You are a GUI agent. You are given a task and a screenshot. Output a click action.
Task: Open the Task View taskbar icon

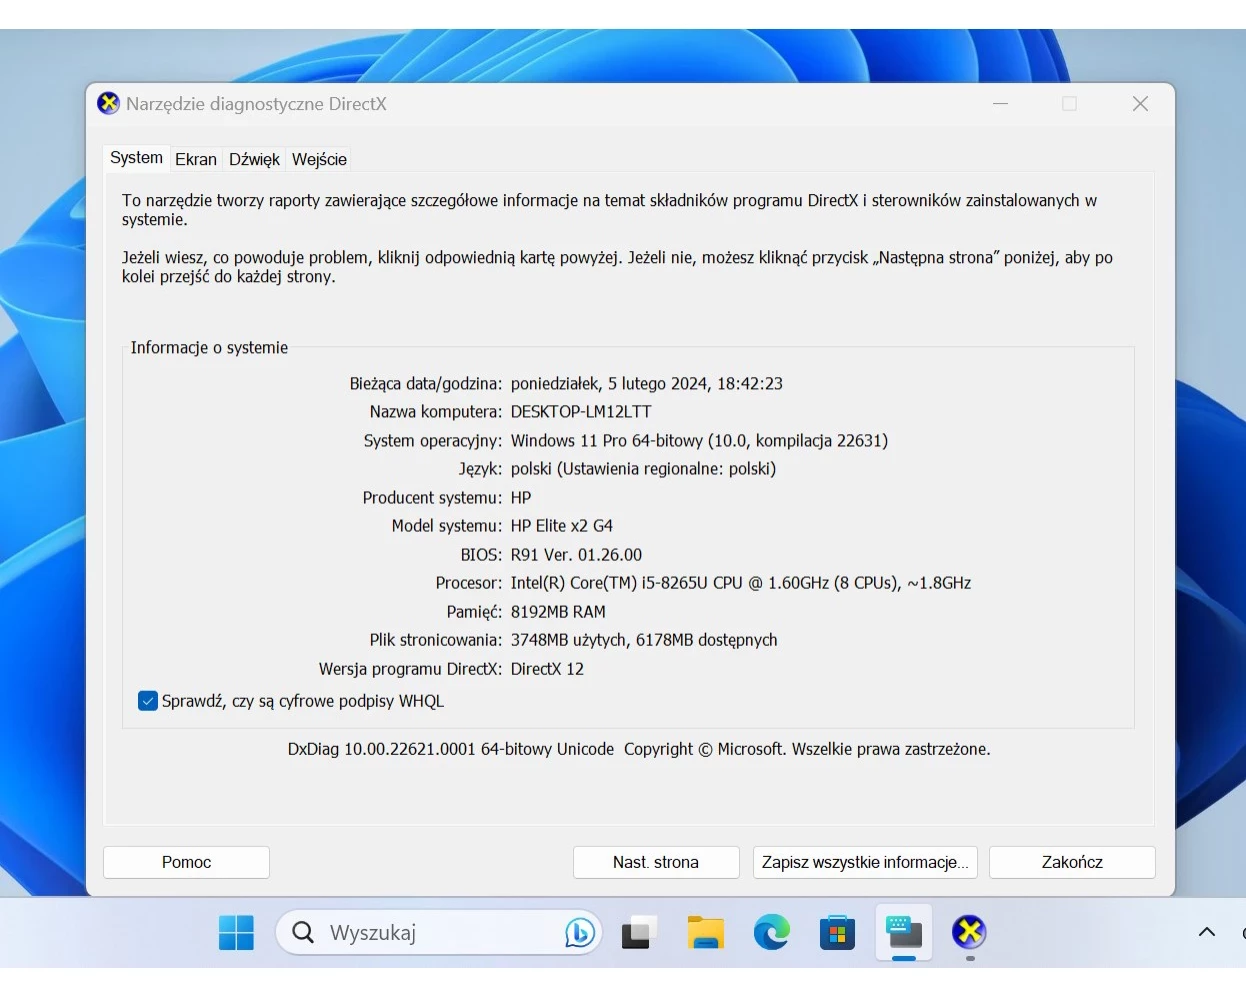[639, 933]
